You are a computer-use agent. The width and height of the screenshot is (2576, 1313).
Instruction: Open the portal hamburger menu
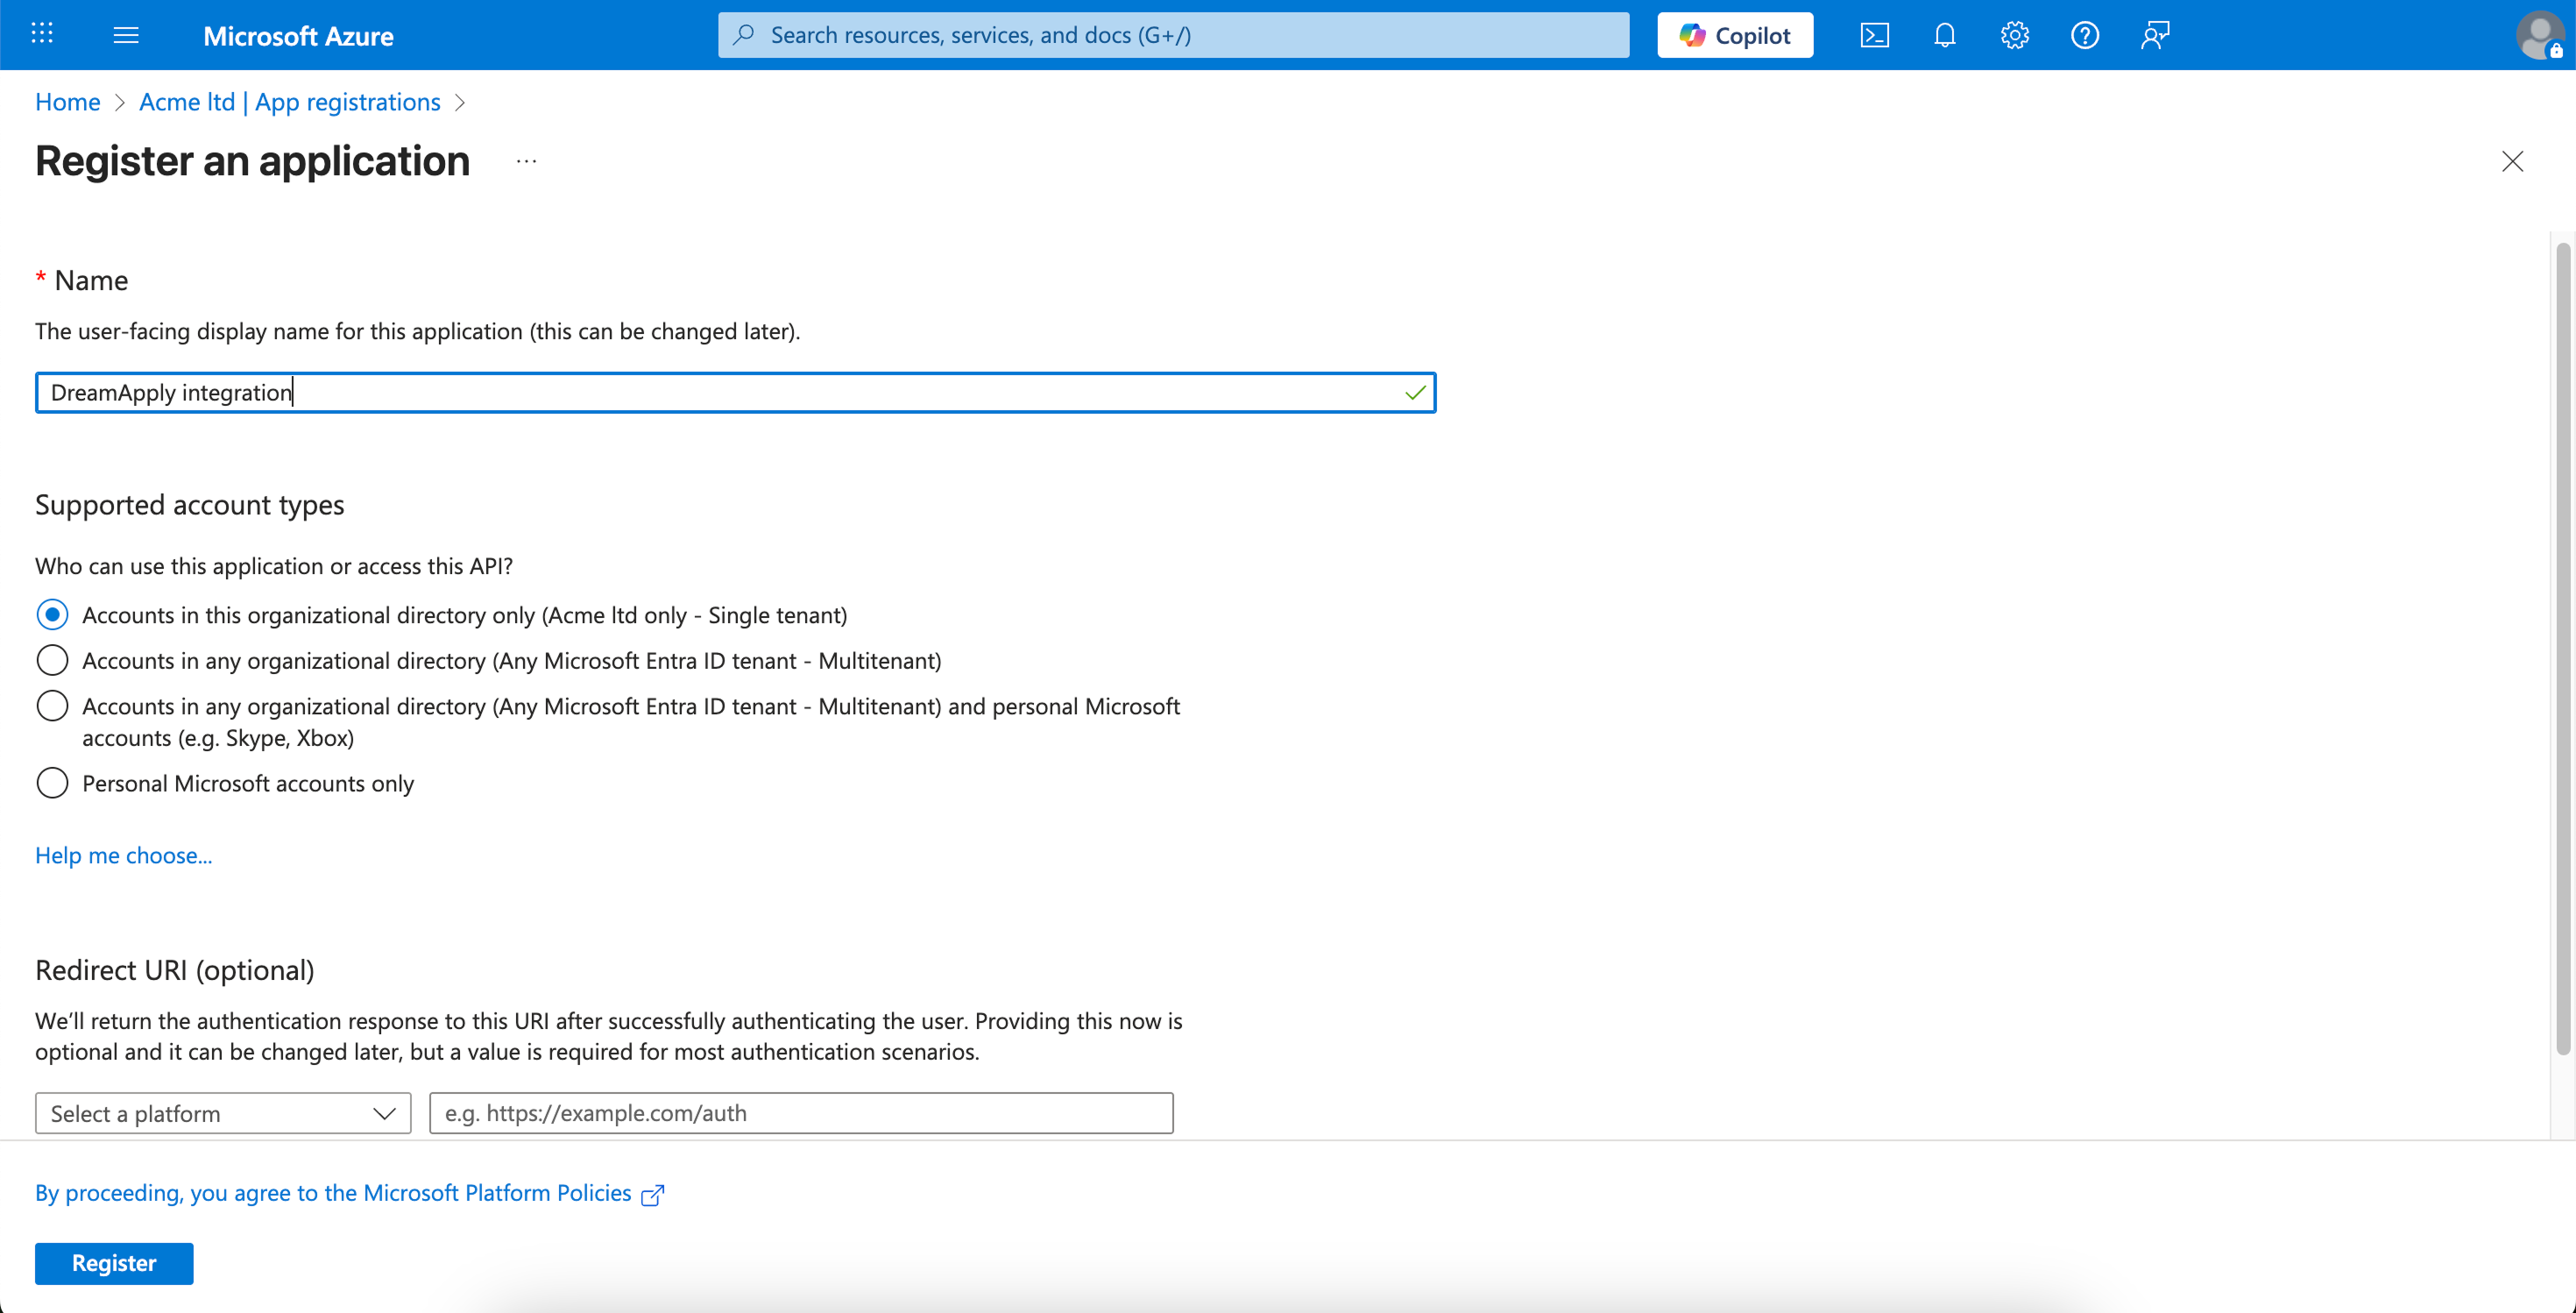point(126,35)
